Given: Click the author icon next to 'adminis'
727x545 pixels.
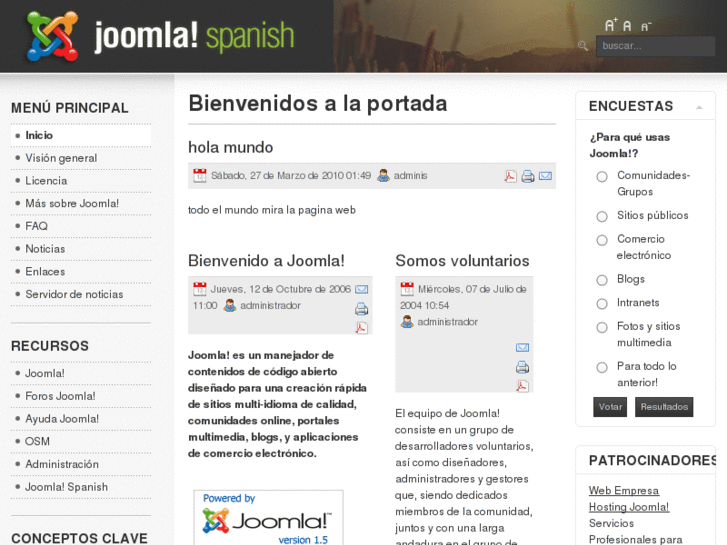Looking at the screenshot, I should point(383,175).
